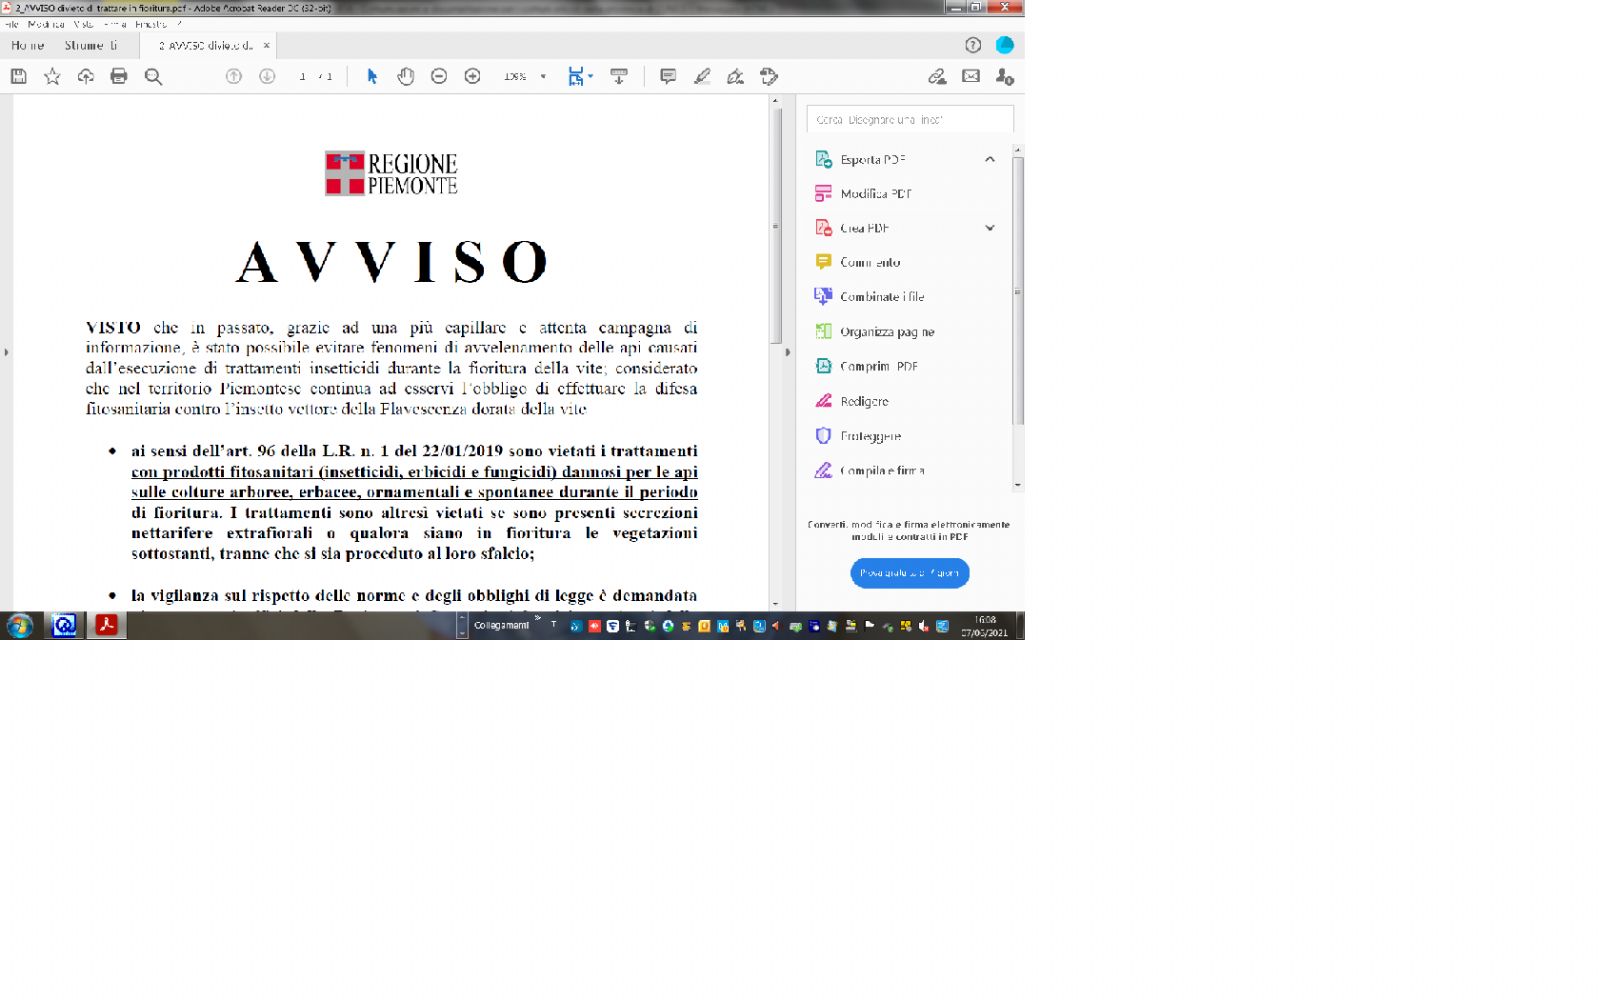
Task: Click the tools search input field
Action: pyautogui.click(x=909, y=120)
